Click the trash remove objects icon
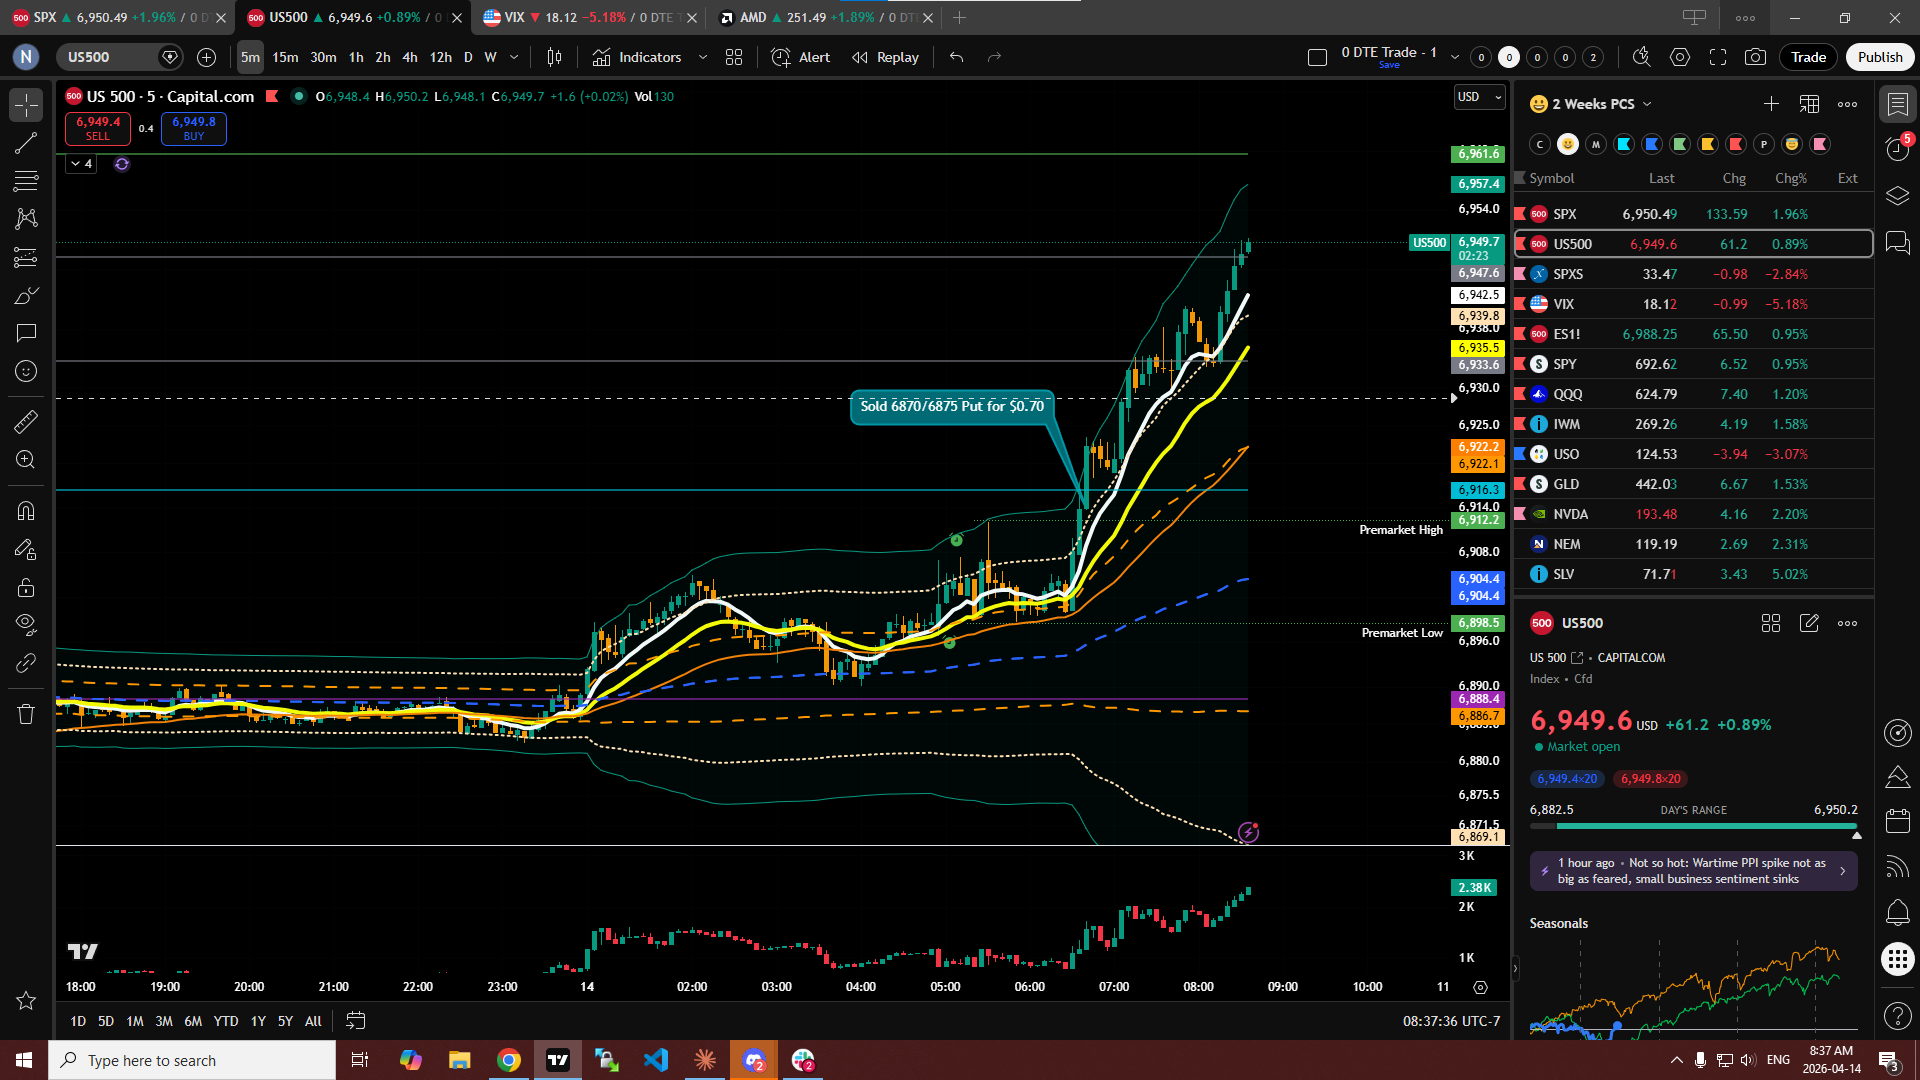This screenshot has height=1080, width=1920. tap(26, 714)
